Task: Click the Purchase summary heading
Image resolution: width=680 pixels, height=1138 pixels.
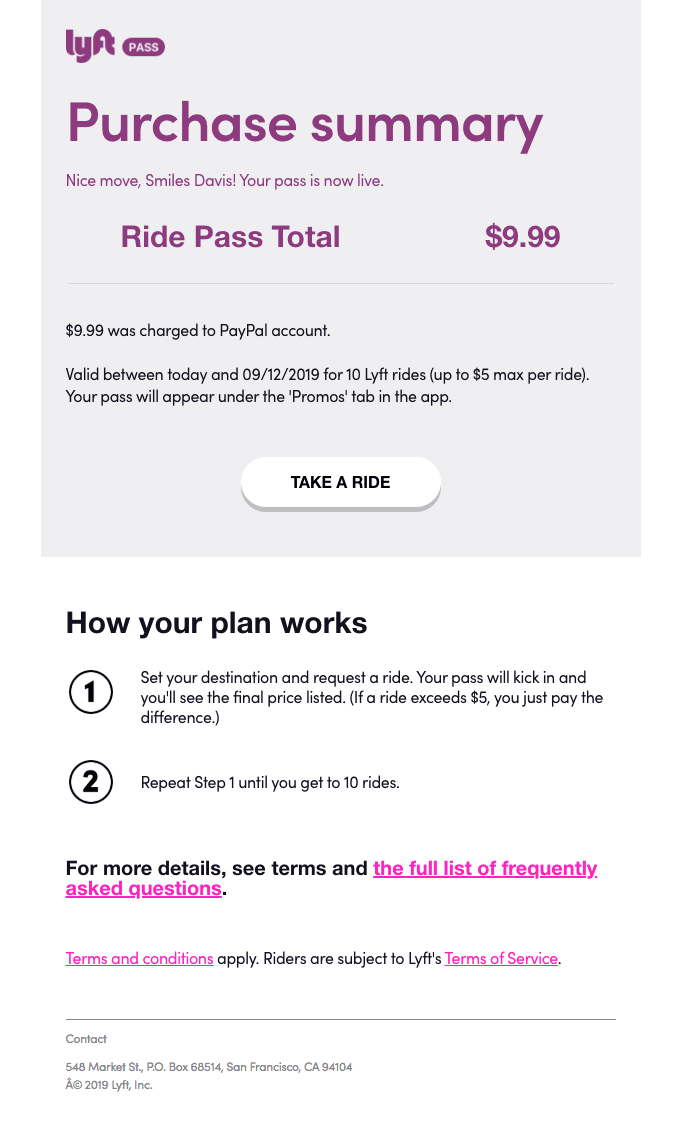Action: tap(304, 123)
